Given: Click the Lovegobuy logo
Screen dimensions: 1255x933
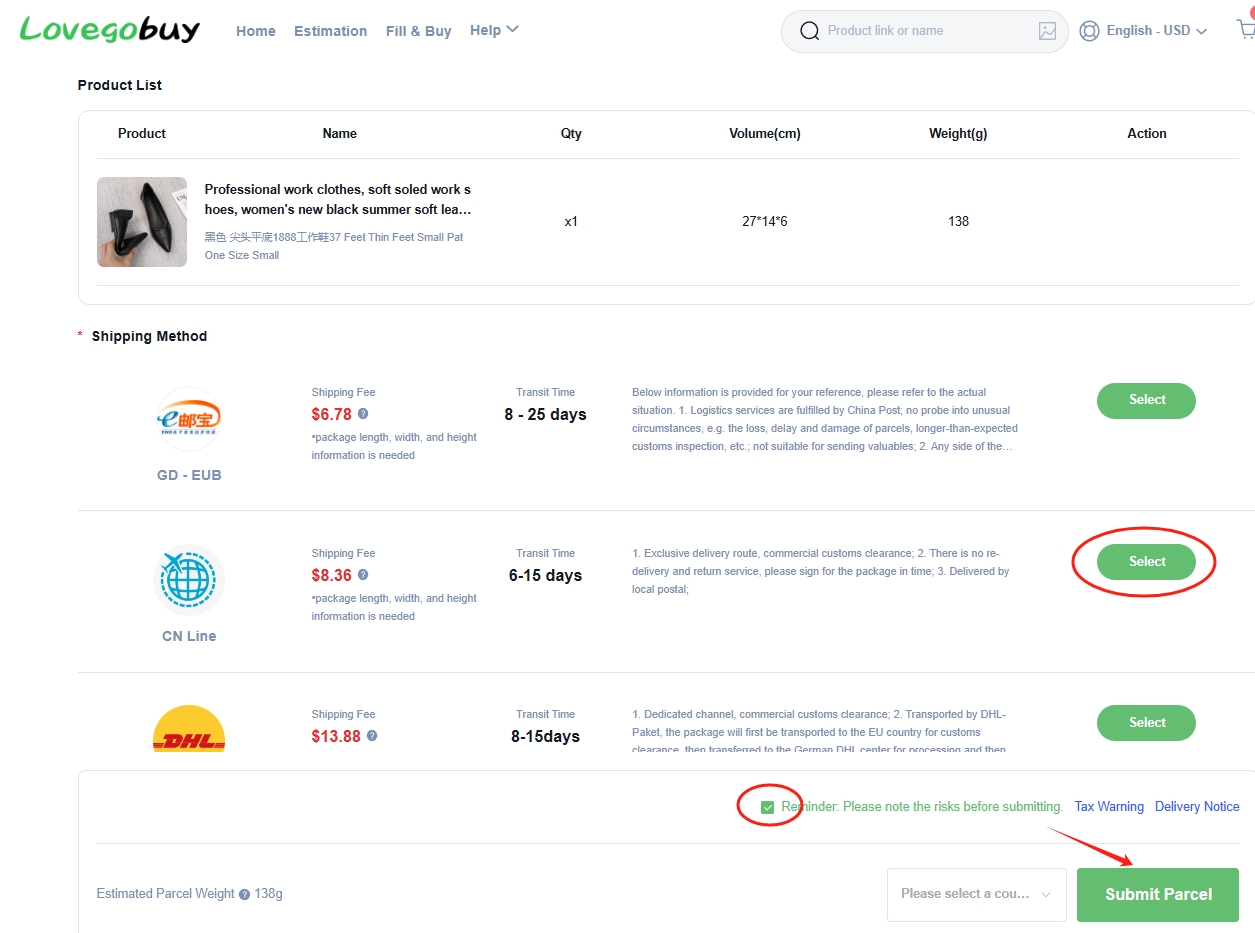Looking at the screenshot, I should (x=109, y=29).
